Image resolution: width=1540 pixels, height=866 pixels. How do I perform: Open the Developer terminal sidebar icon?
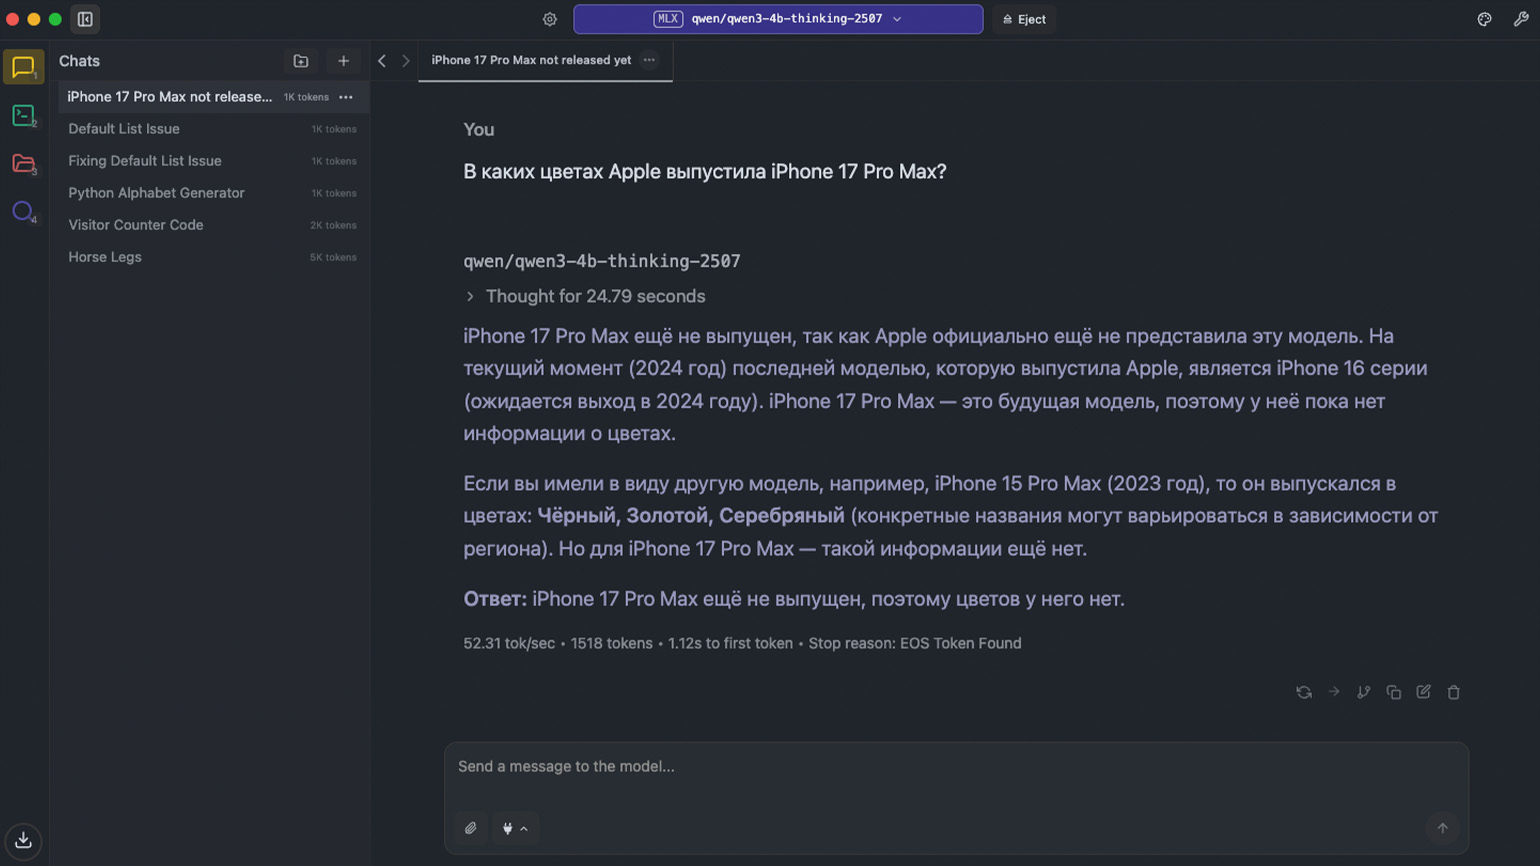point(23,116)
